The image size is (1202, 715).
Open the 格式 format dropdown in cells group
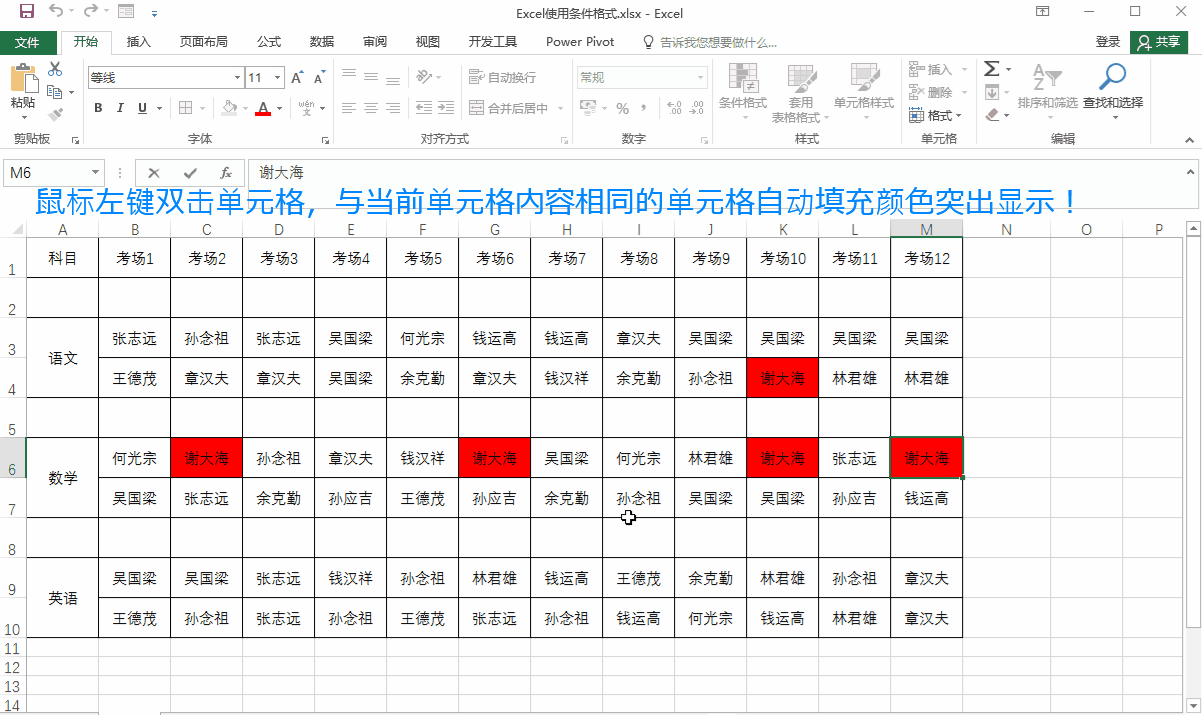coord(936,115)
